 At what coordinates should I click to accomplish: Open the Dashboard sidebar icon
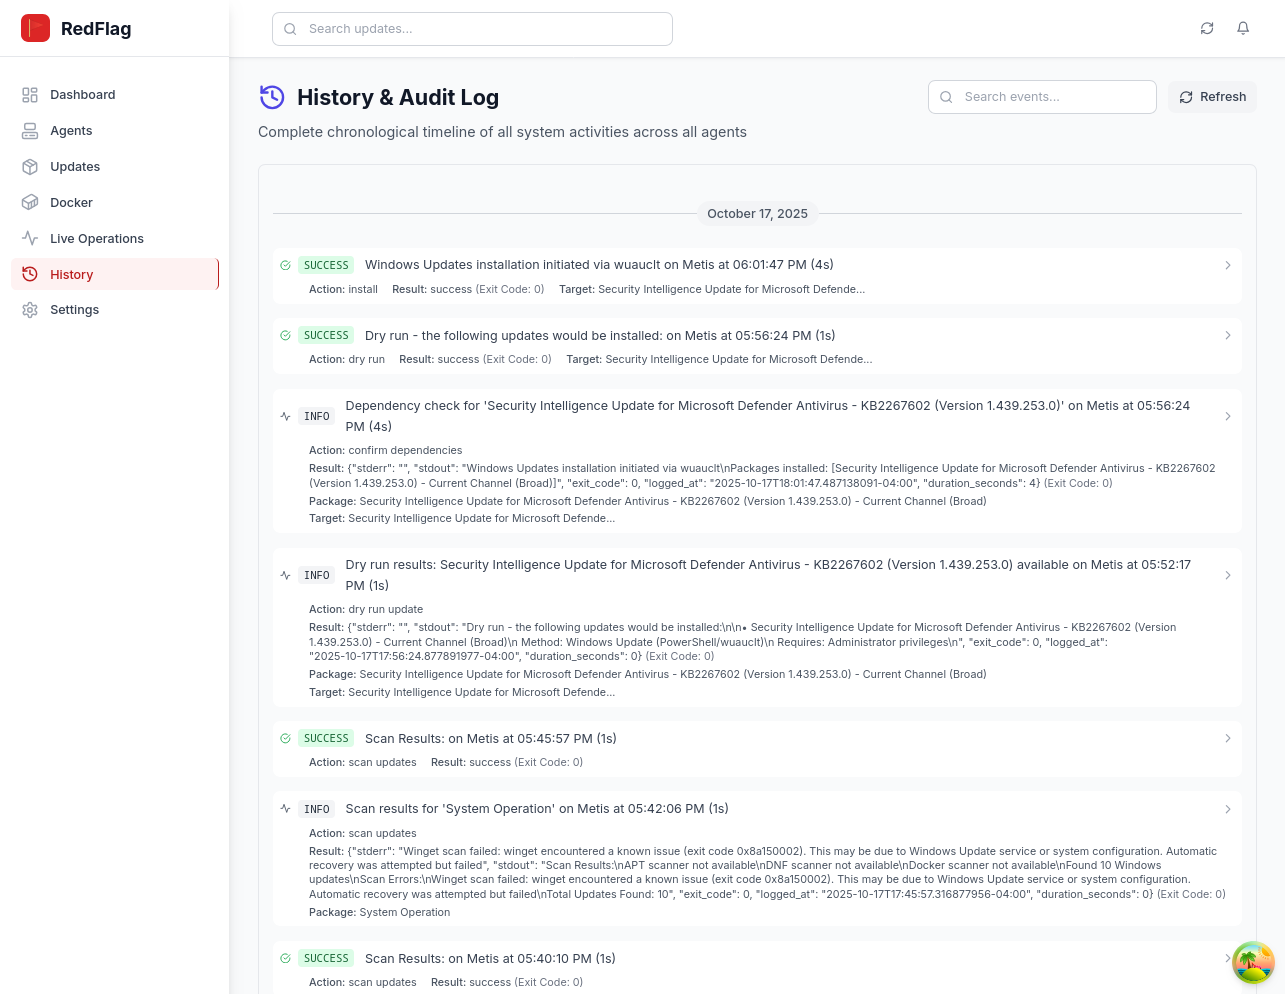click(29, 94)
